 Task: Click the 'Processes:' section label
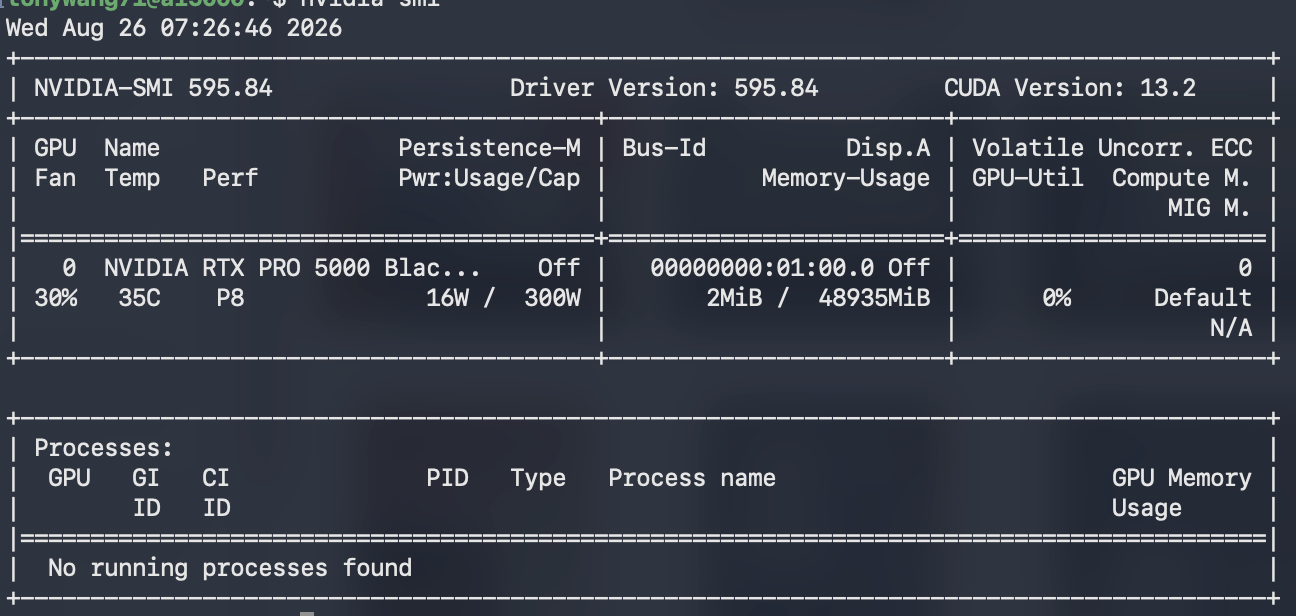104,448
